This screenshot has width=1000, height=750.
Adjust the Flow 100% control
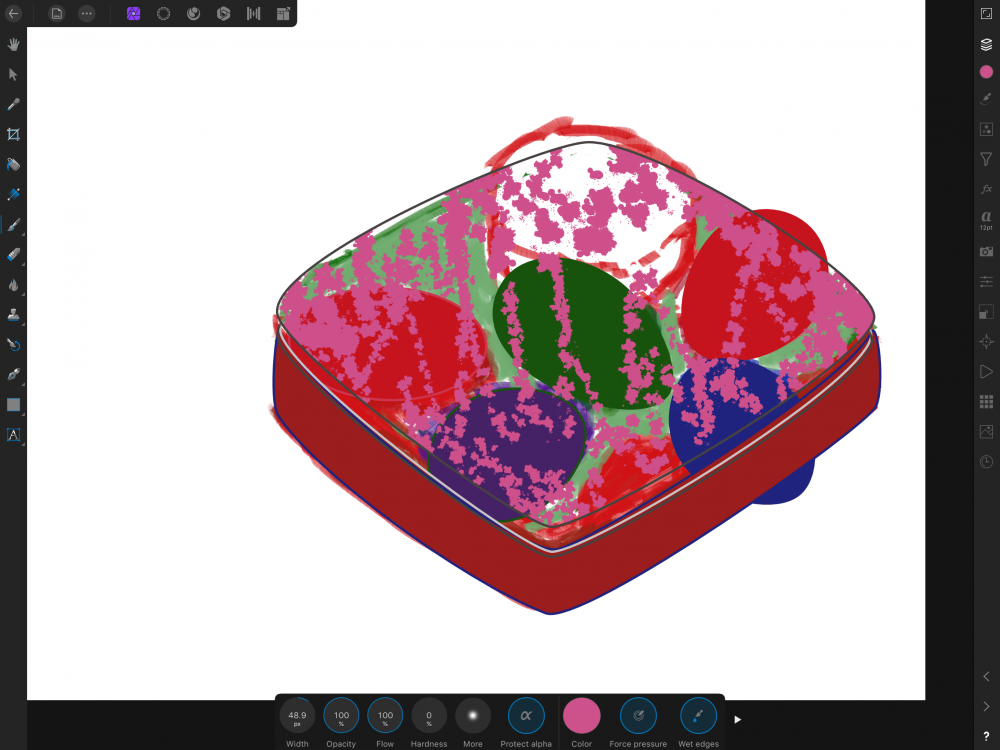point(385,716)
